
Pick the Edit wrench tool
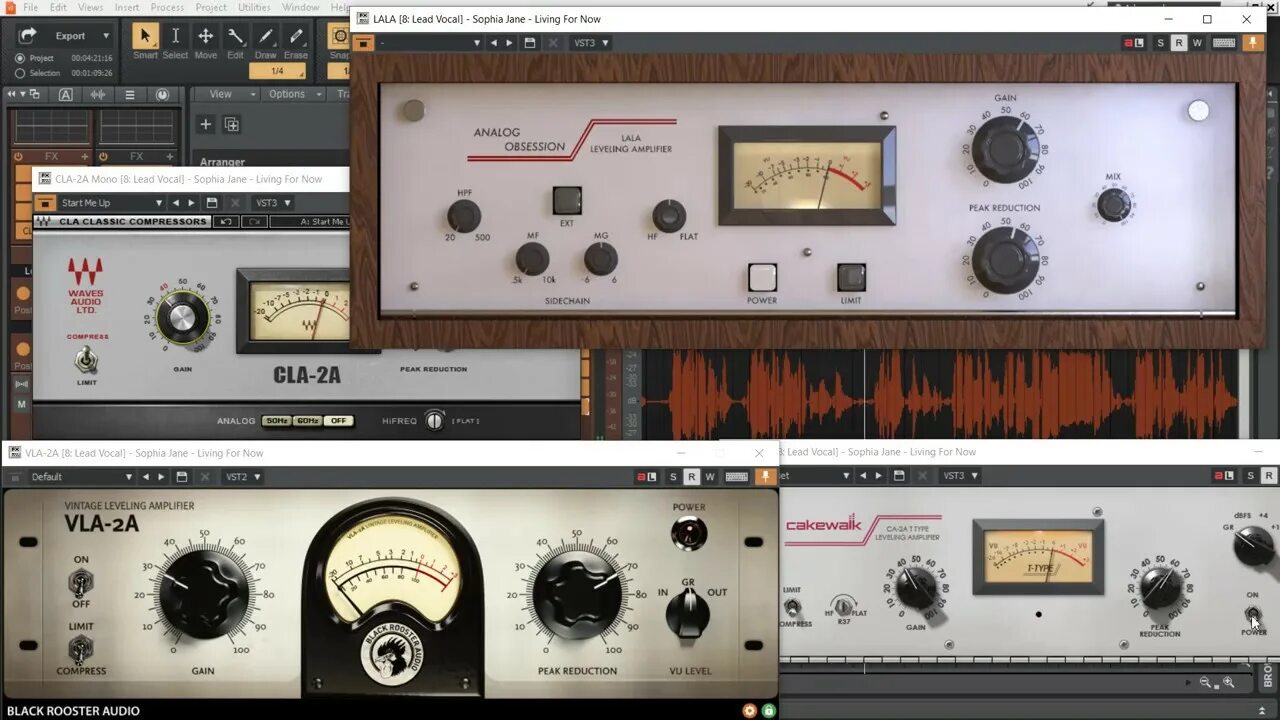(235, 36)
